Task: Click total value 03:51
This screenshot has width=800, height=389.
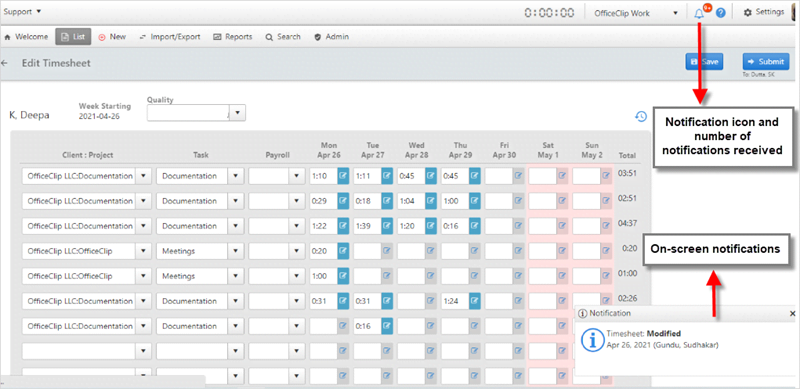Action: click(627, 173)
